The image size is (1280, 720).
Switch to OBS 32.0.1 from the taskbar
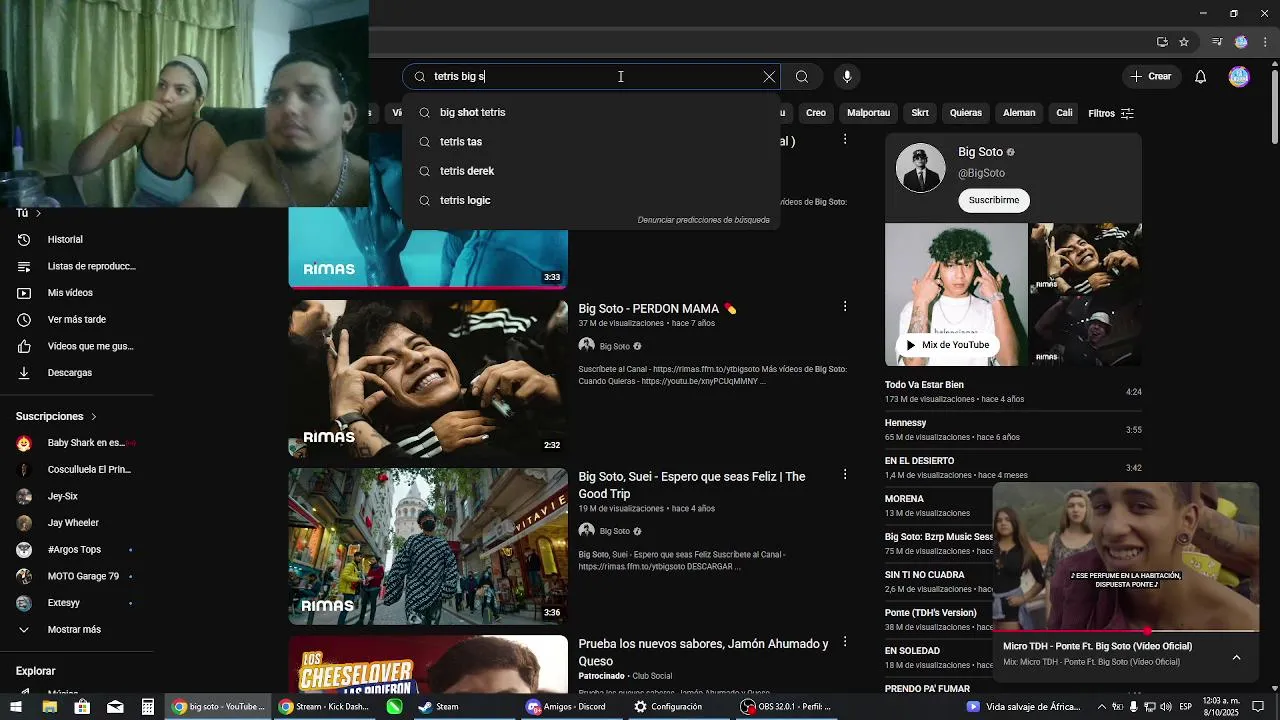(x=786, y=707)
